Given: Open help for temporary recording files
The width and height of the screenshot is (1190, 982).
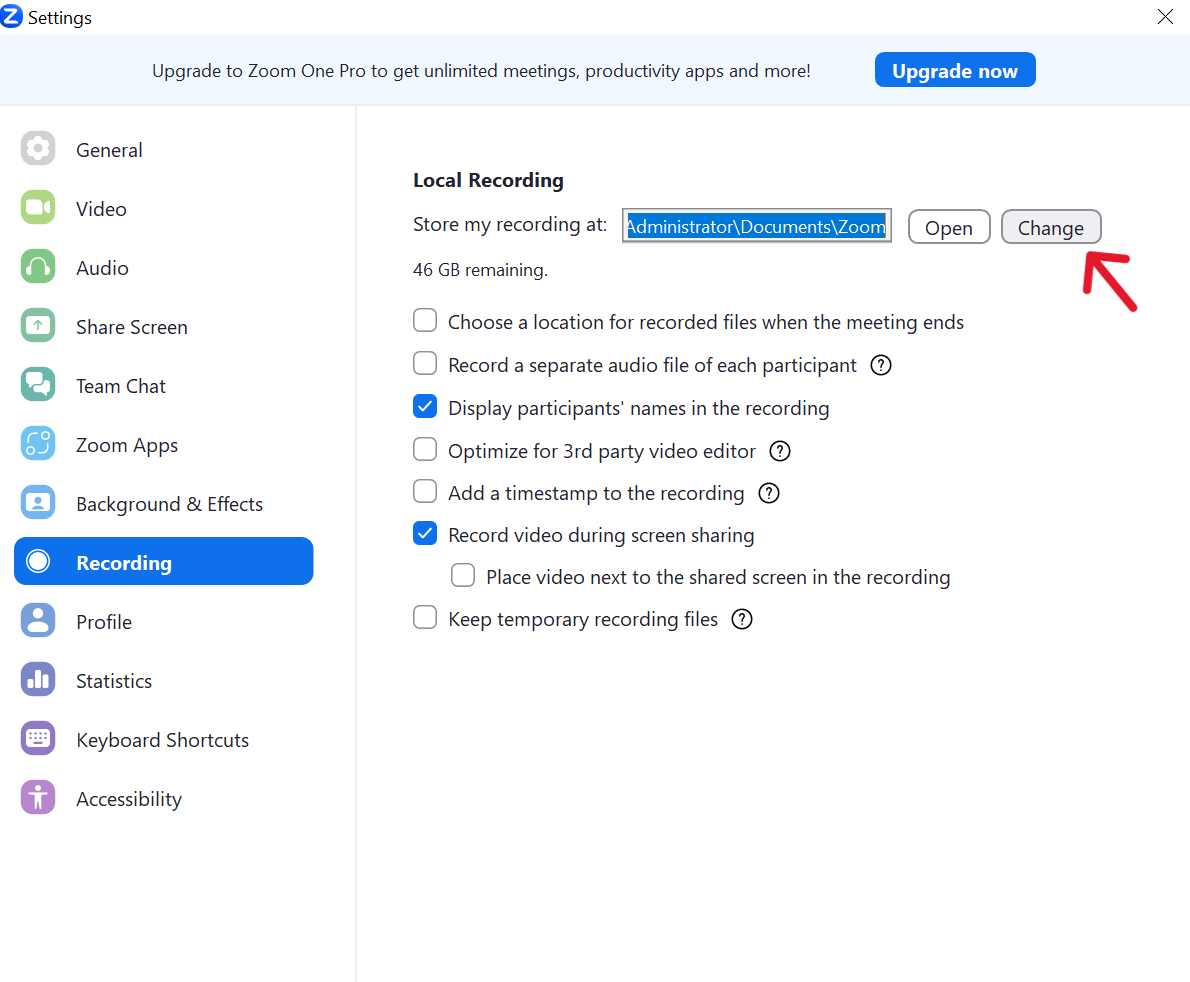Looking at the screenshot, I should [x=741, y=619].
